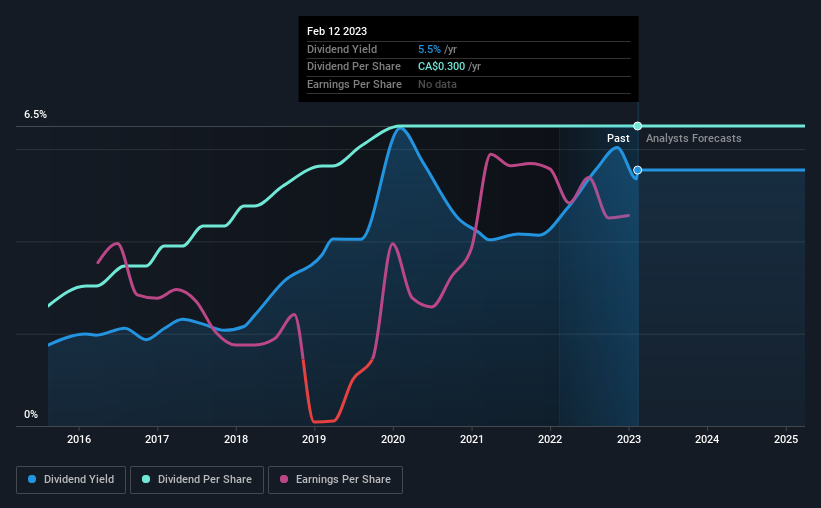Click the tooltip Dividend Per Share row label
821x508 pixels.
point(353,67)
